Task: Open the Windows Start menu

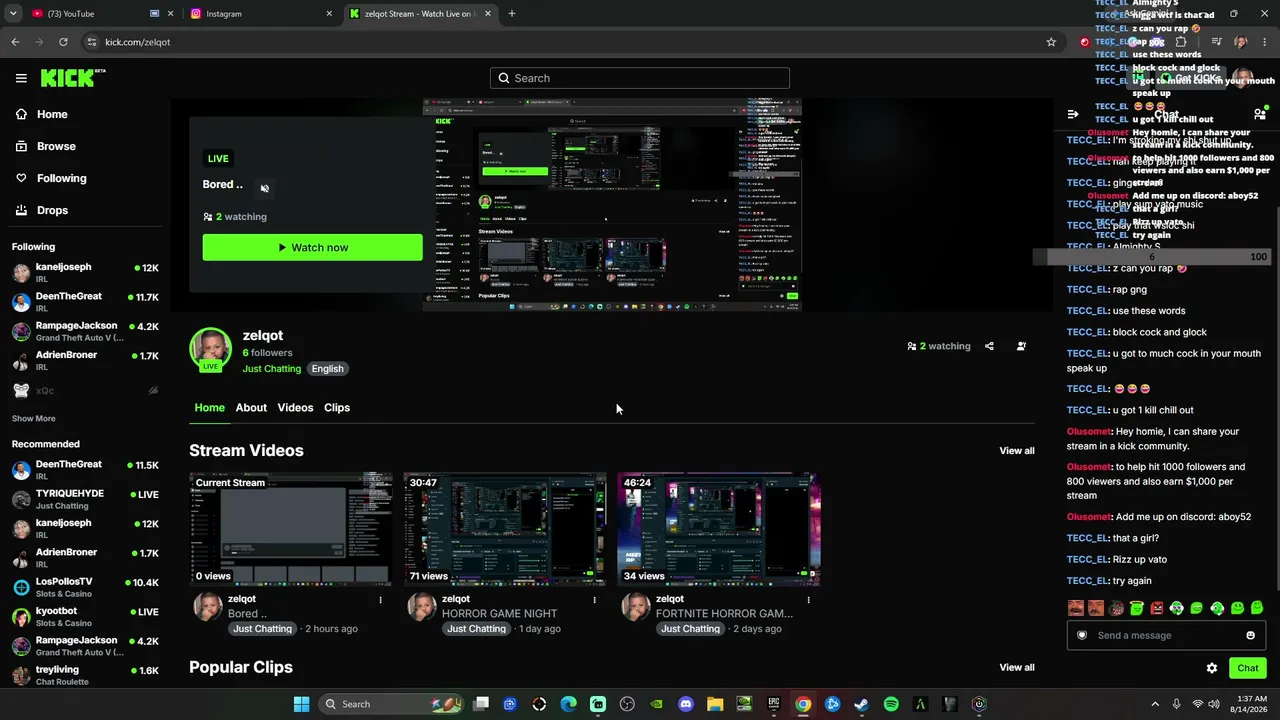Action: coord(301,704)
